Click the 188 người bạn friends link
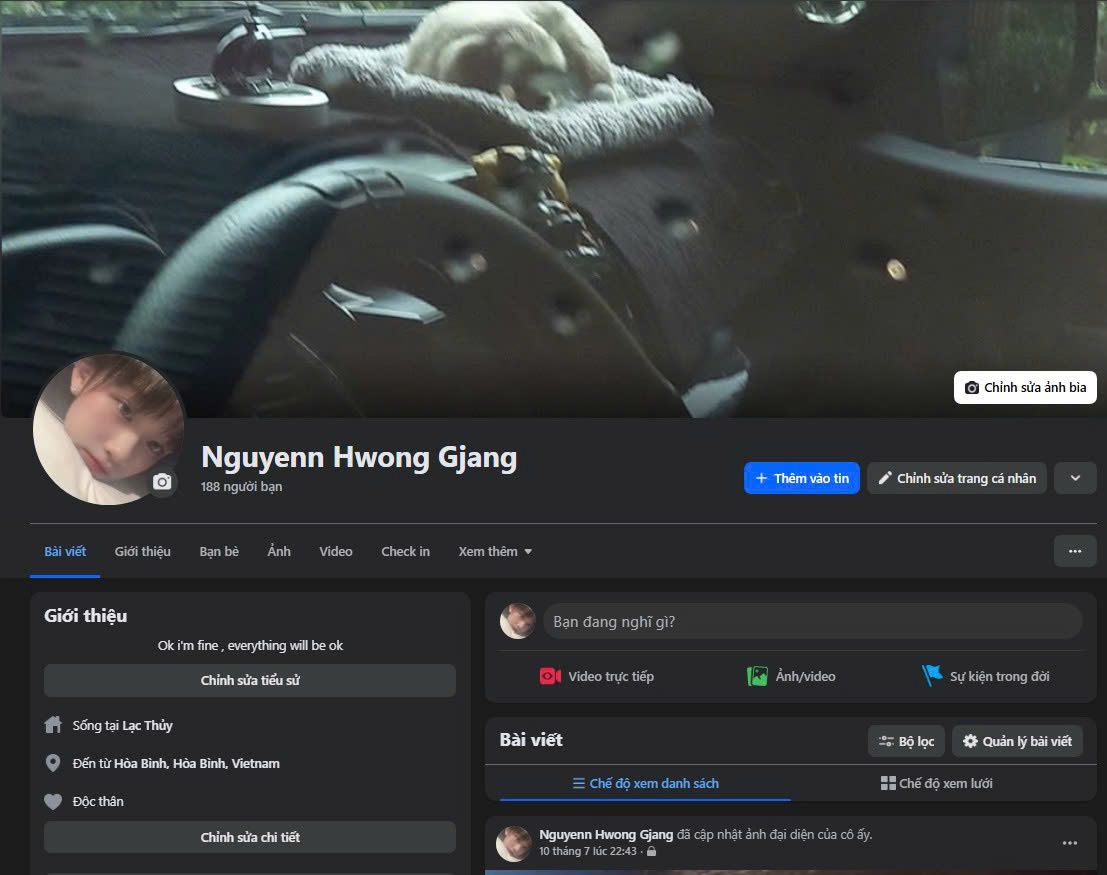Viewport: 1107px width, 875px height. click(x=241, y=487)
